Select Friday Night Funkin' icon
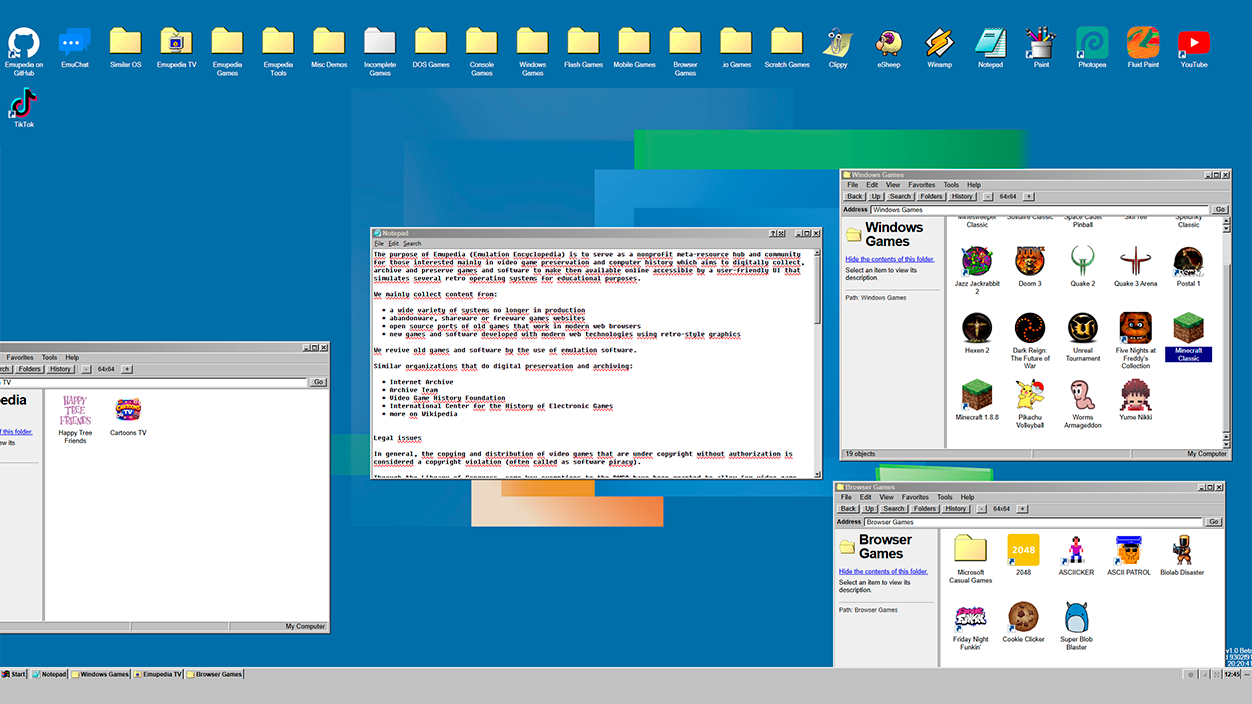 [970, 626]
